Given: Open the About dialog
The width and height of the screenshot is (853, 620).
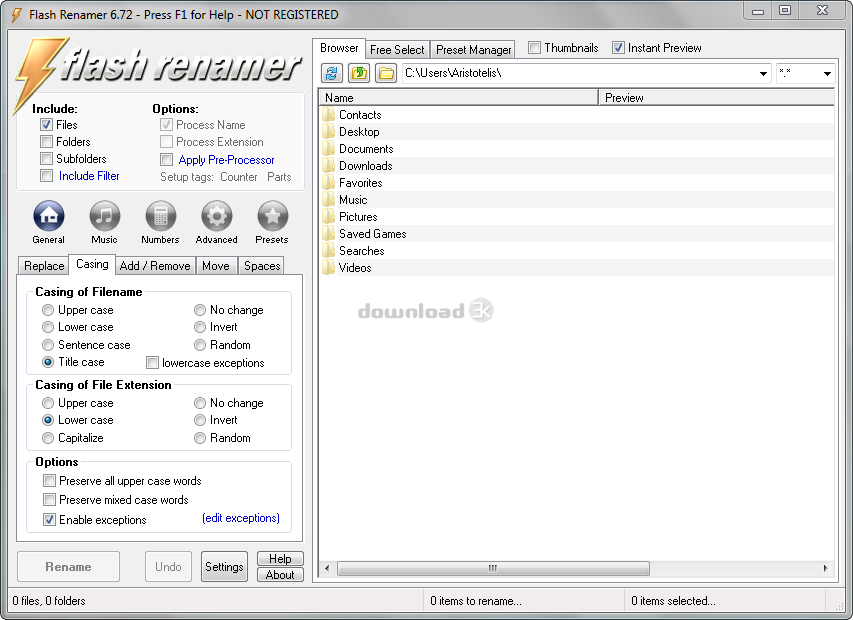Looking at the screenshot, I should [280, 574].
